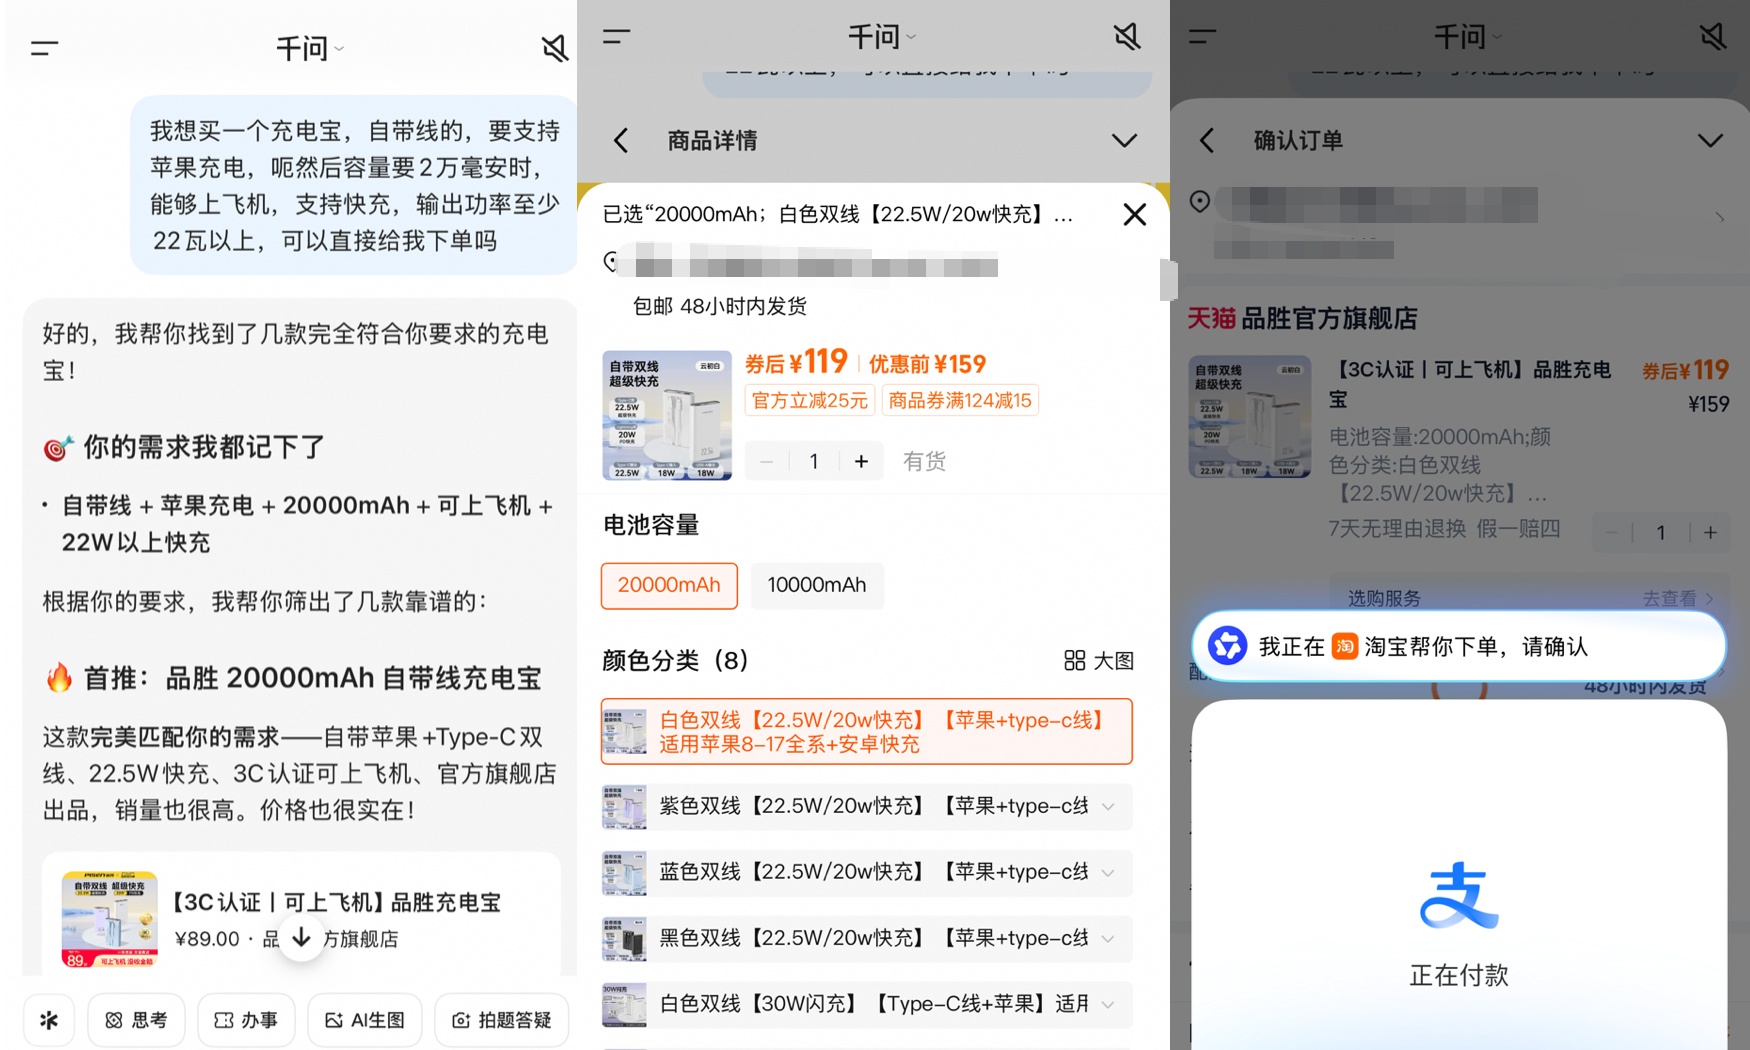Click the 券后¥119 price in options sheet
This screenshot has width=1750, height=1050.
click(796, 362)
